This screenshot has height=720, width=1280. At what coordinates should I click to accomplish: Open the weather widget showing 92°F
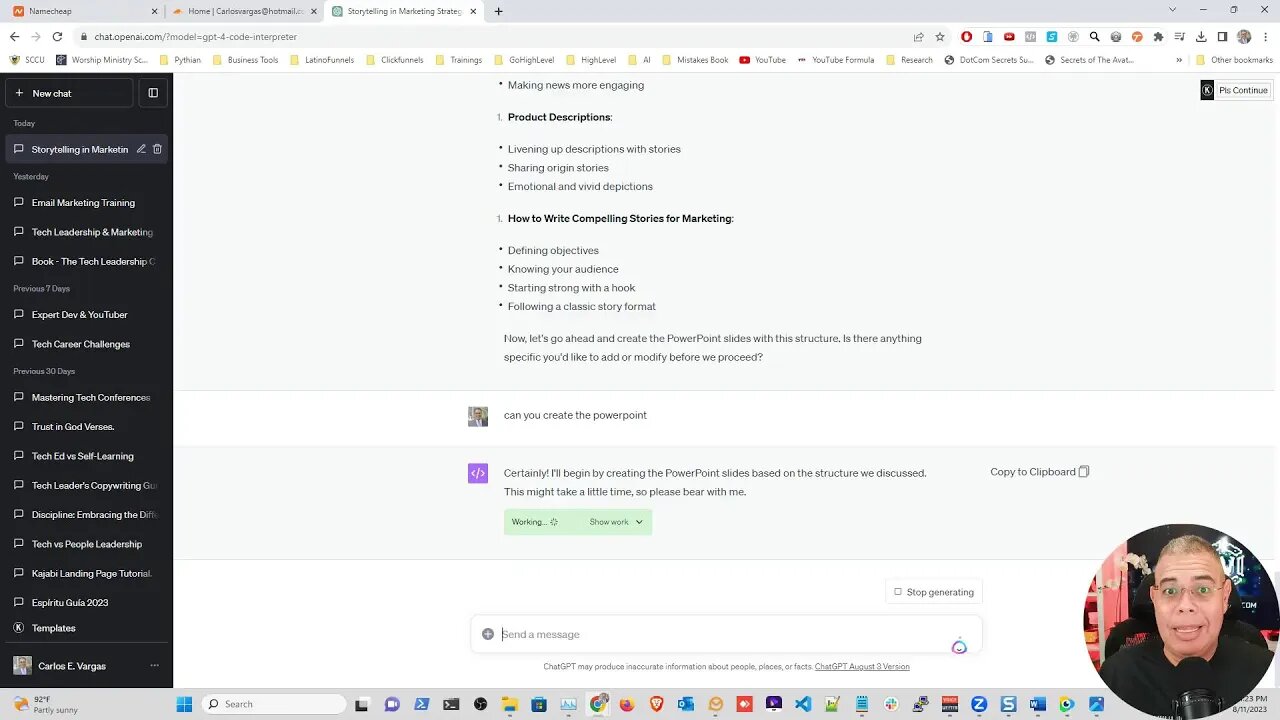[45, 704]
